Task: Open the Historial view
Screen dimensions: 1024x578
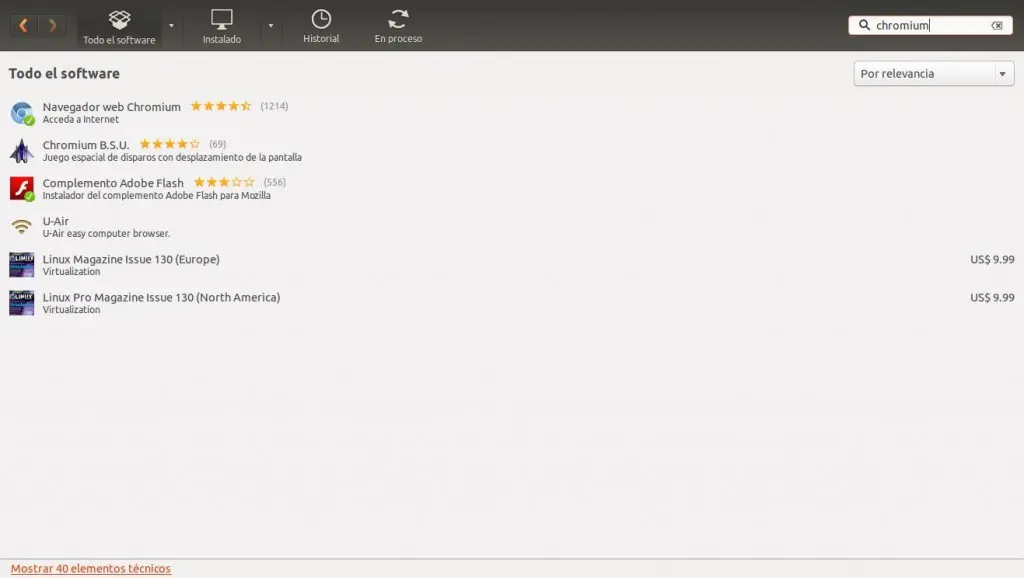Action: click(321, 27)
